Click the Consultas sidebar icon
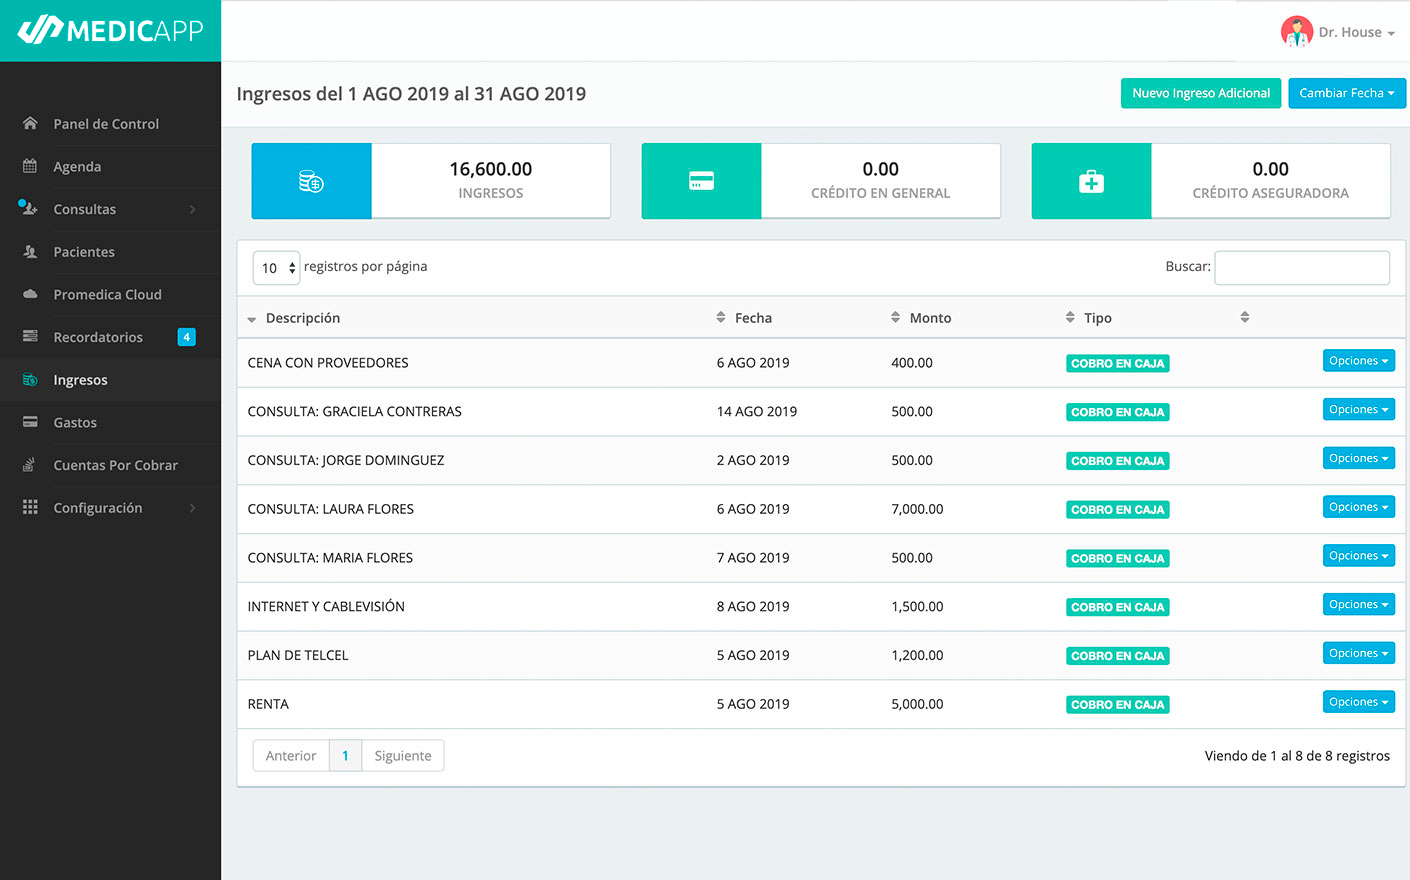1410x880 pixels. 28,208
